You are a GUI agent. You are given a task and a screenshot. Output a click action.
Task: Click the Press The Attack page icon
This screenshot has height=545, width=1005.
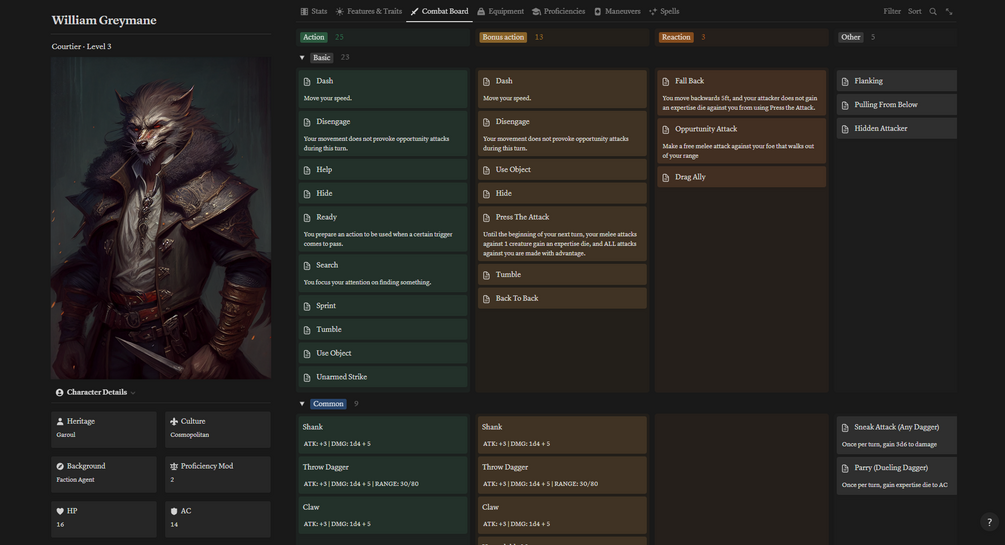[486, 217]
